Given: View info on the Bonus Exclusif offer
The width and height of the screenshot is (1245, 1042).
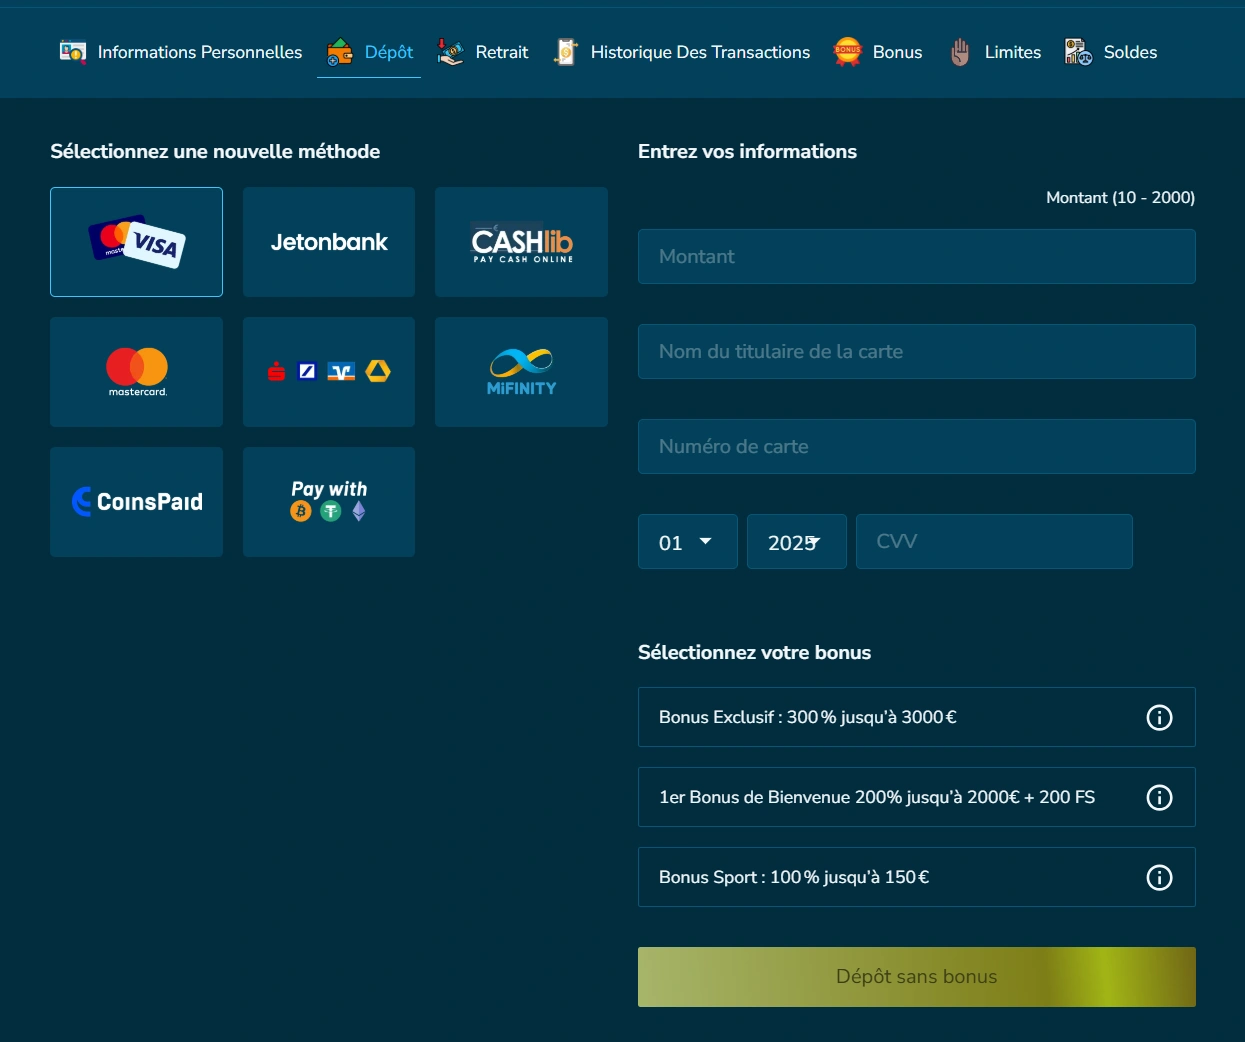Looking at the screenshot, I should 1159,717.
